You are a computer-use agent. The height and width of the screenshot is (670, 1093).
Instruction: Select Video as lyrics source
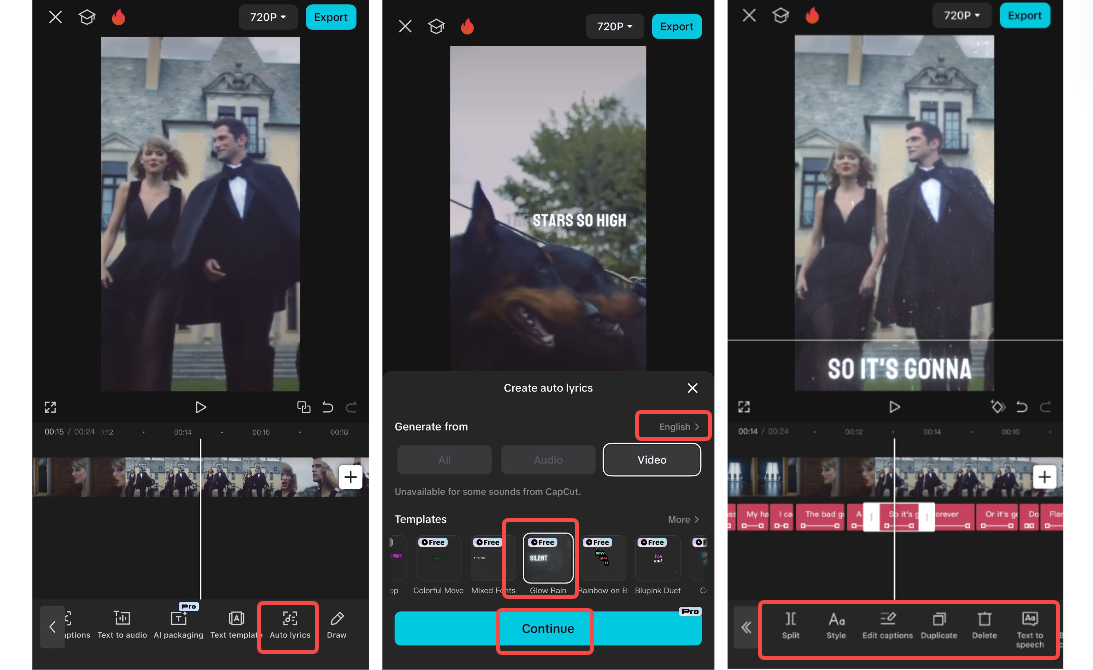pyautogui.click(x=652, y=460)
